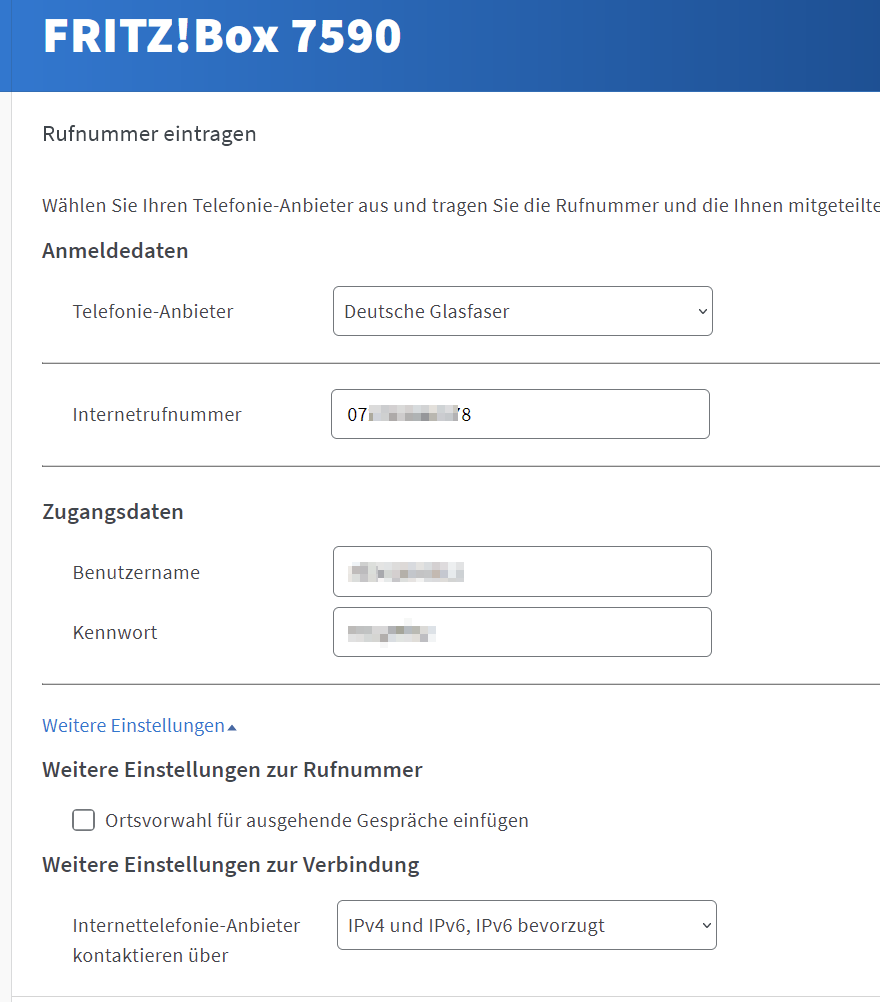Click the Ortsvorwahl für ausgehende Gespräche label text
The image size is (880, 1002).
(x=317, y=821)
